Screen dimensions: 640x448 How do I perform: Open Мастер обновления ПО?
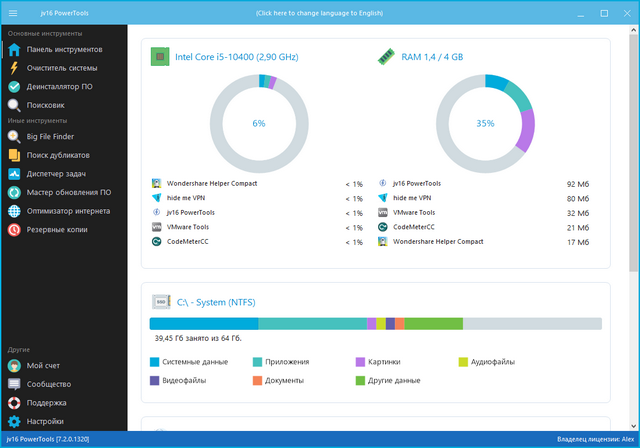pos(68,192)
